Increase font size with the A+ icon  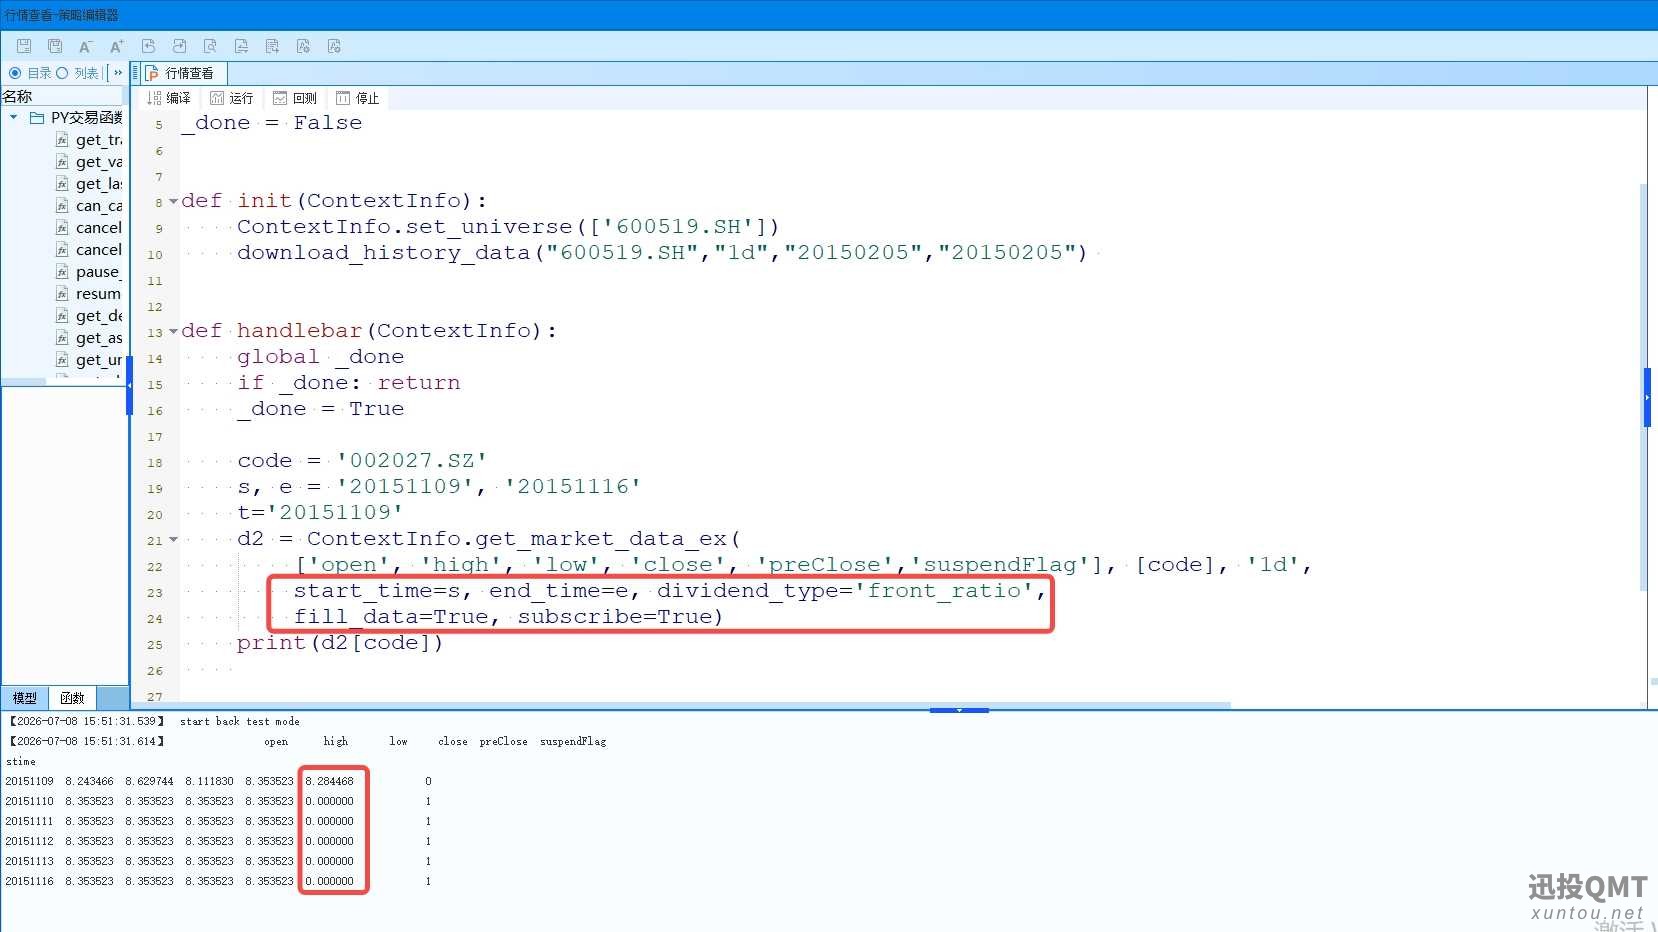pos(116,46)
